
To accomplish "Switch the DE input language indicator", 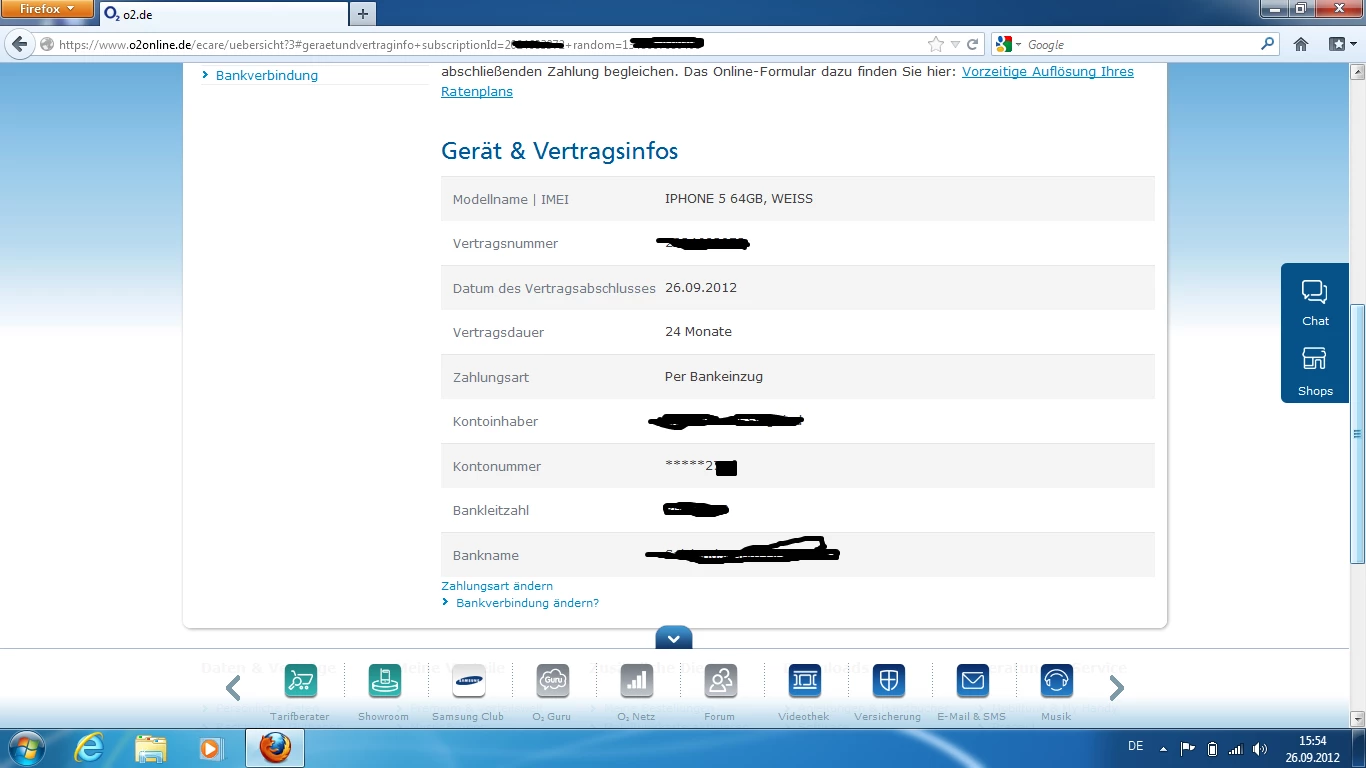I will 1135,746.
